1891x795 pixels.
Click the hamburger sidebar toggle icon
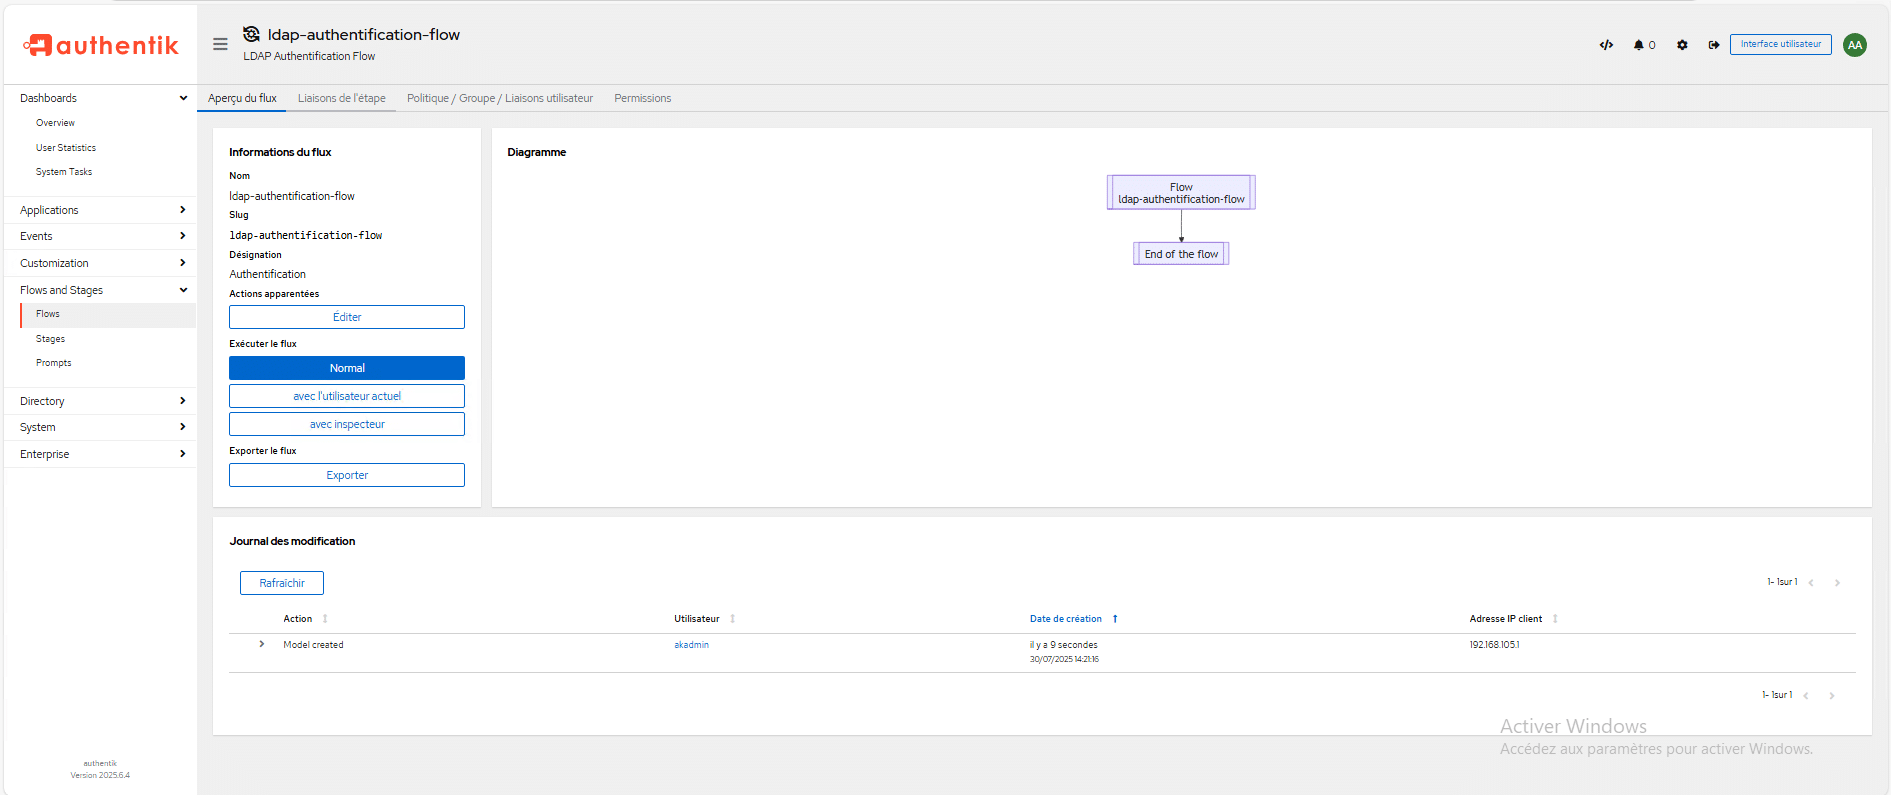click(x=220, y=44)
